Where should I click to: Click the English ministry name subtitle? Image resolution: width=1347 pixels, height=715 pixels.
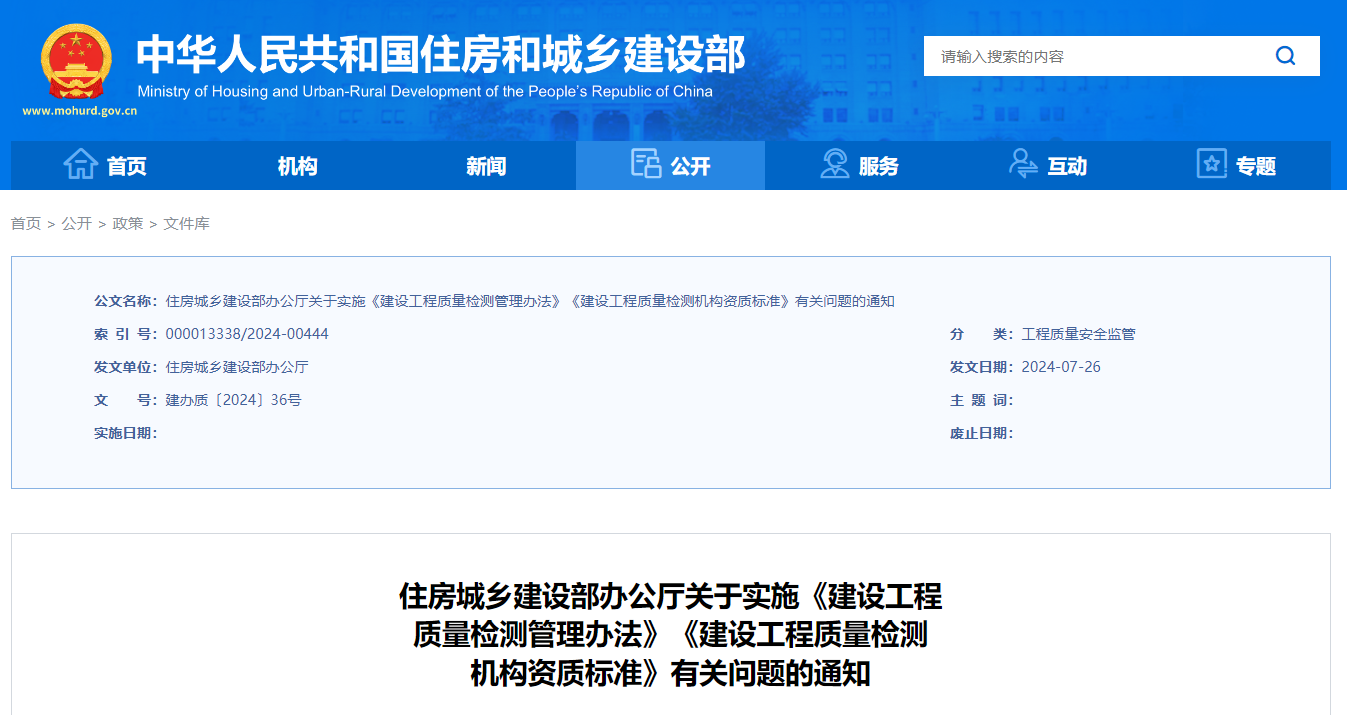(425, 91)
